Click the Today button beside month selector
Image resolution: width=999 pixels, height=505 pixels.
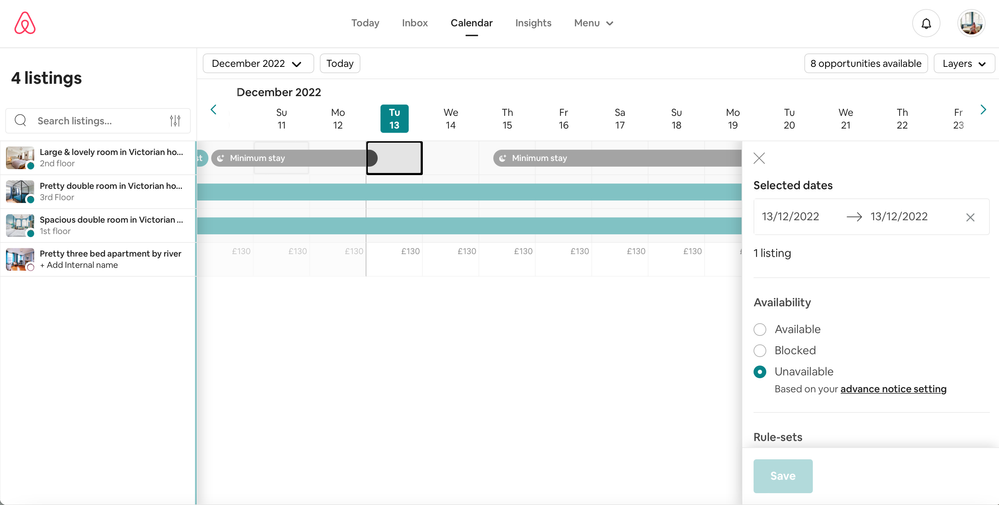(340, 64)
